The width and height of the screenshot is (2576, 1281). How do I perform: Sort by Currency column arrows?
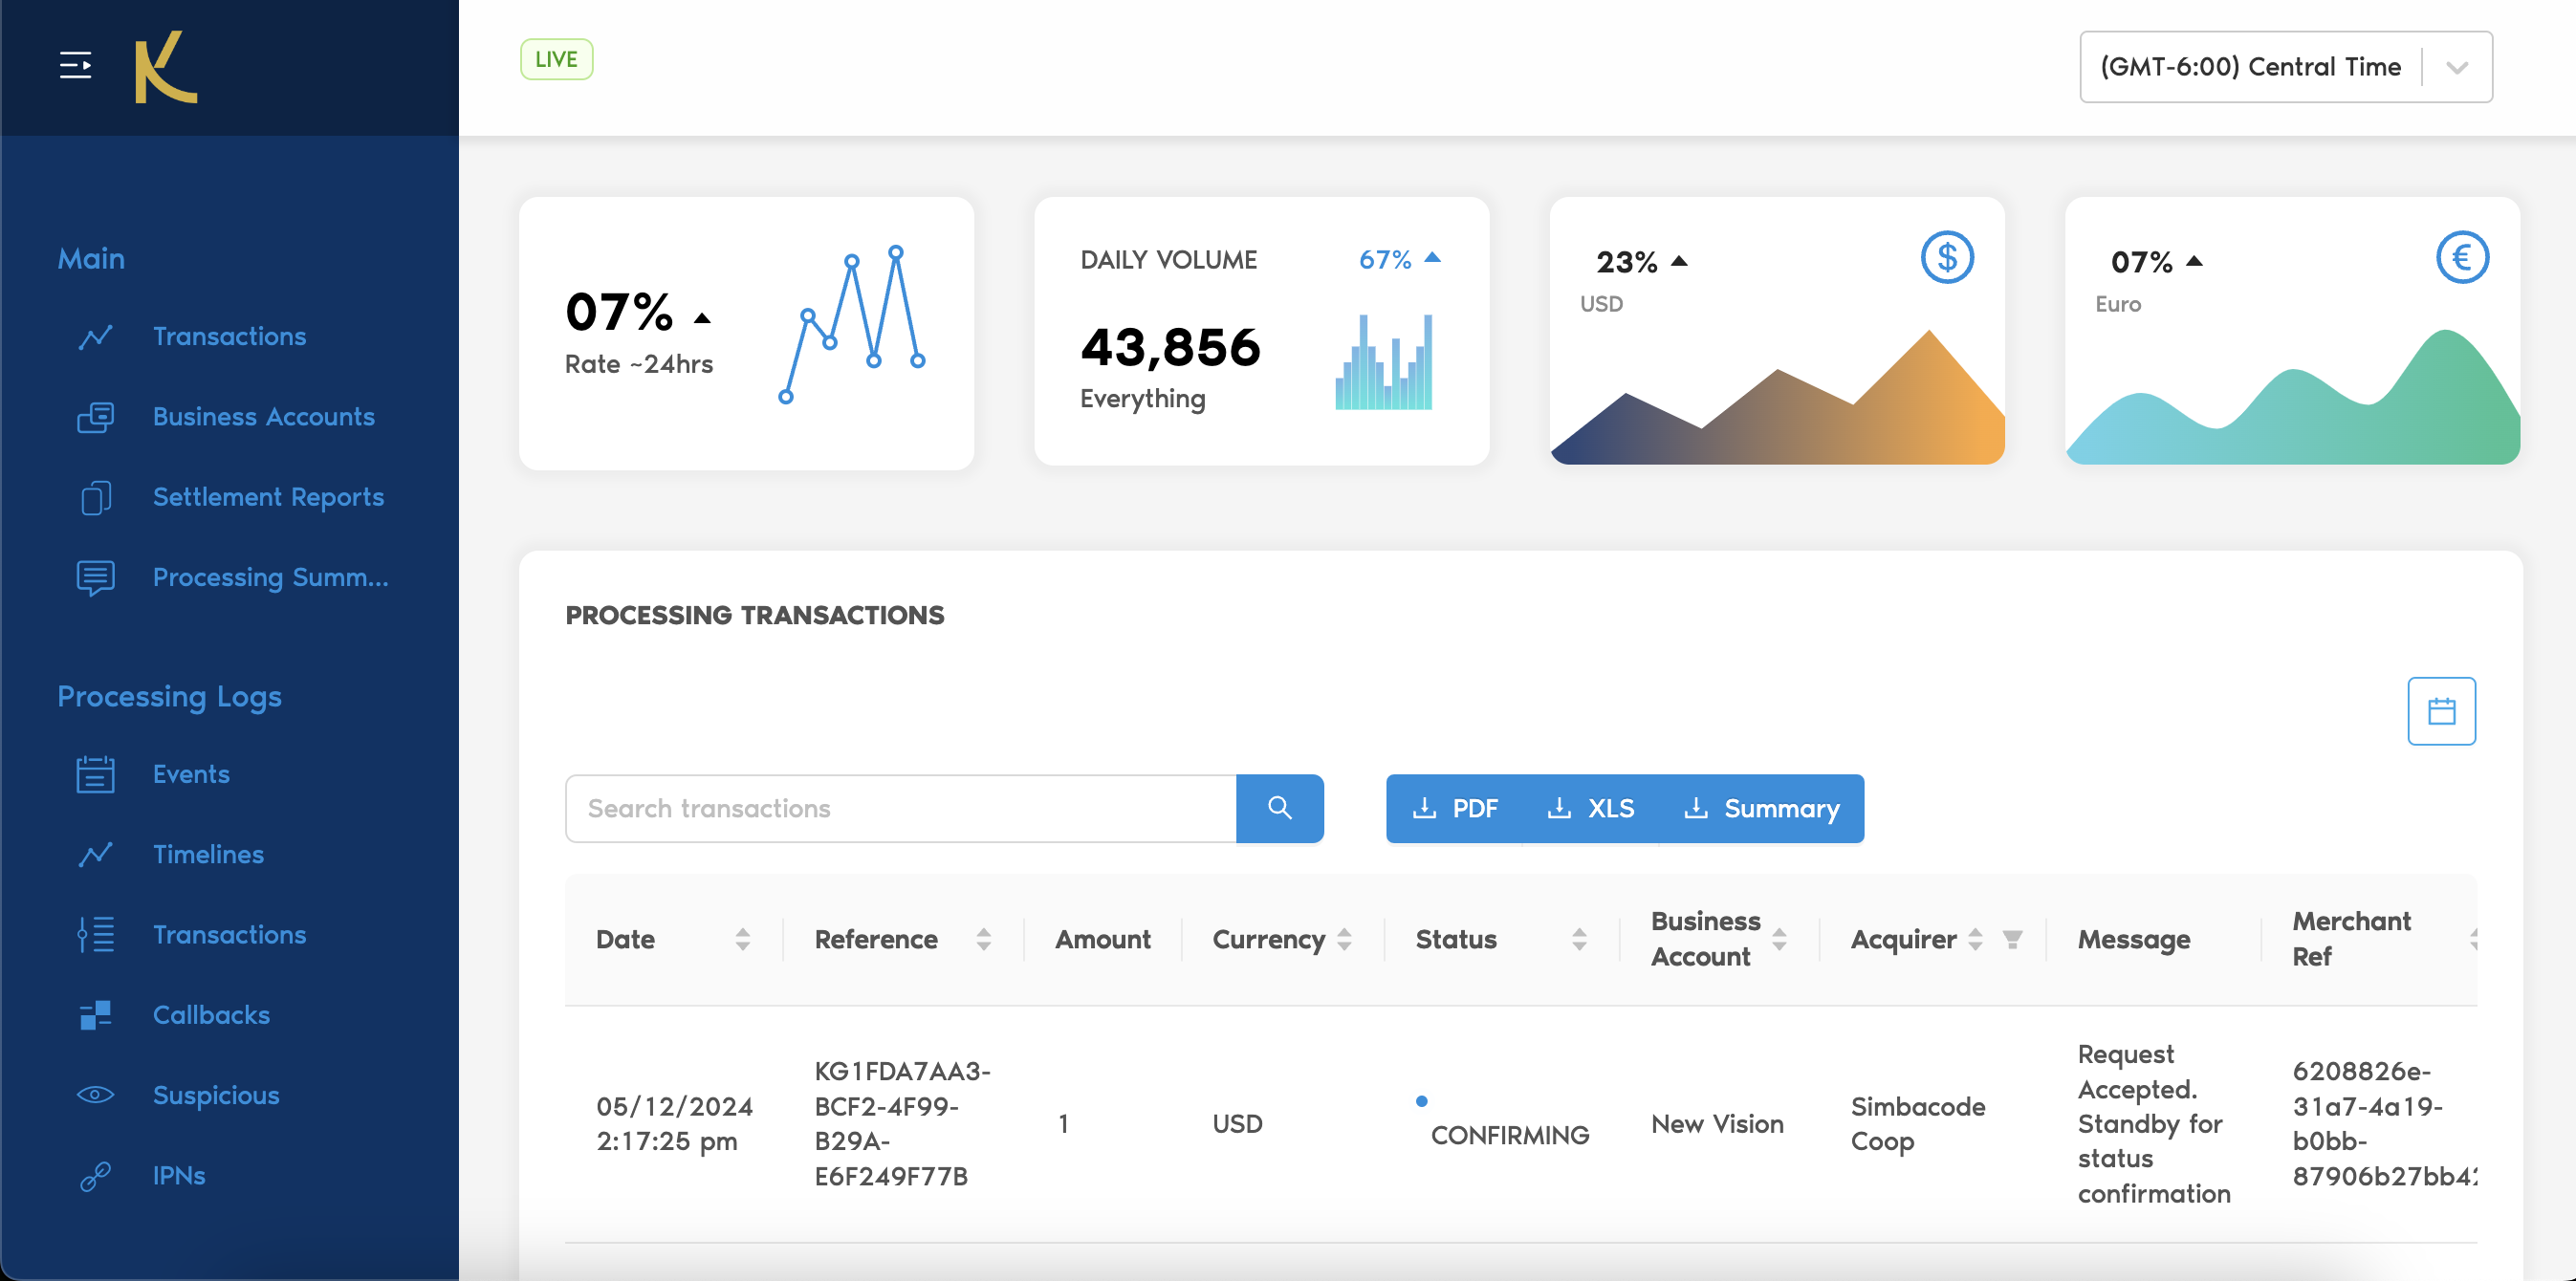click(1344, 939)
